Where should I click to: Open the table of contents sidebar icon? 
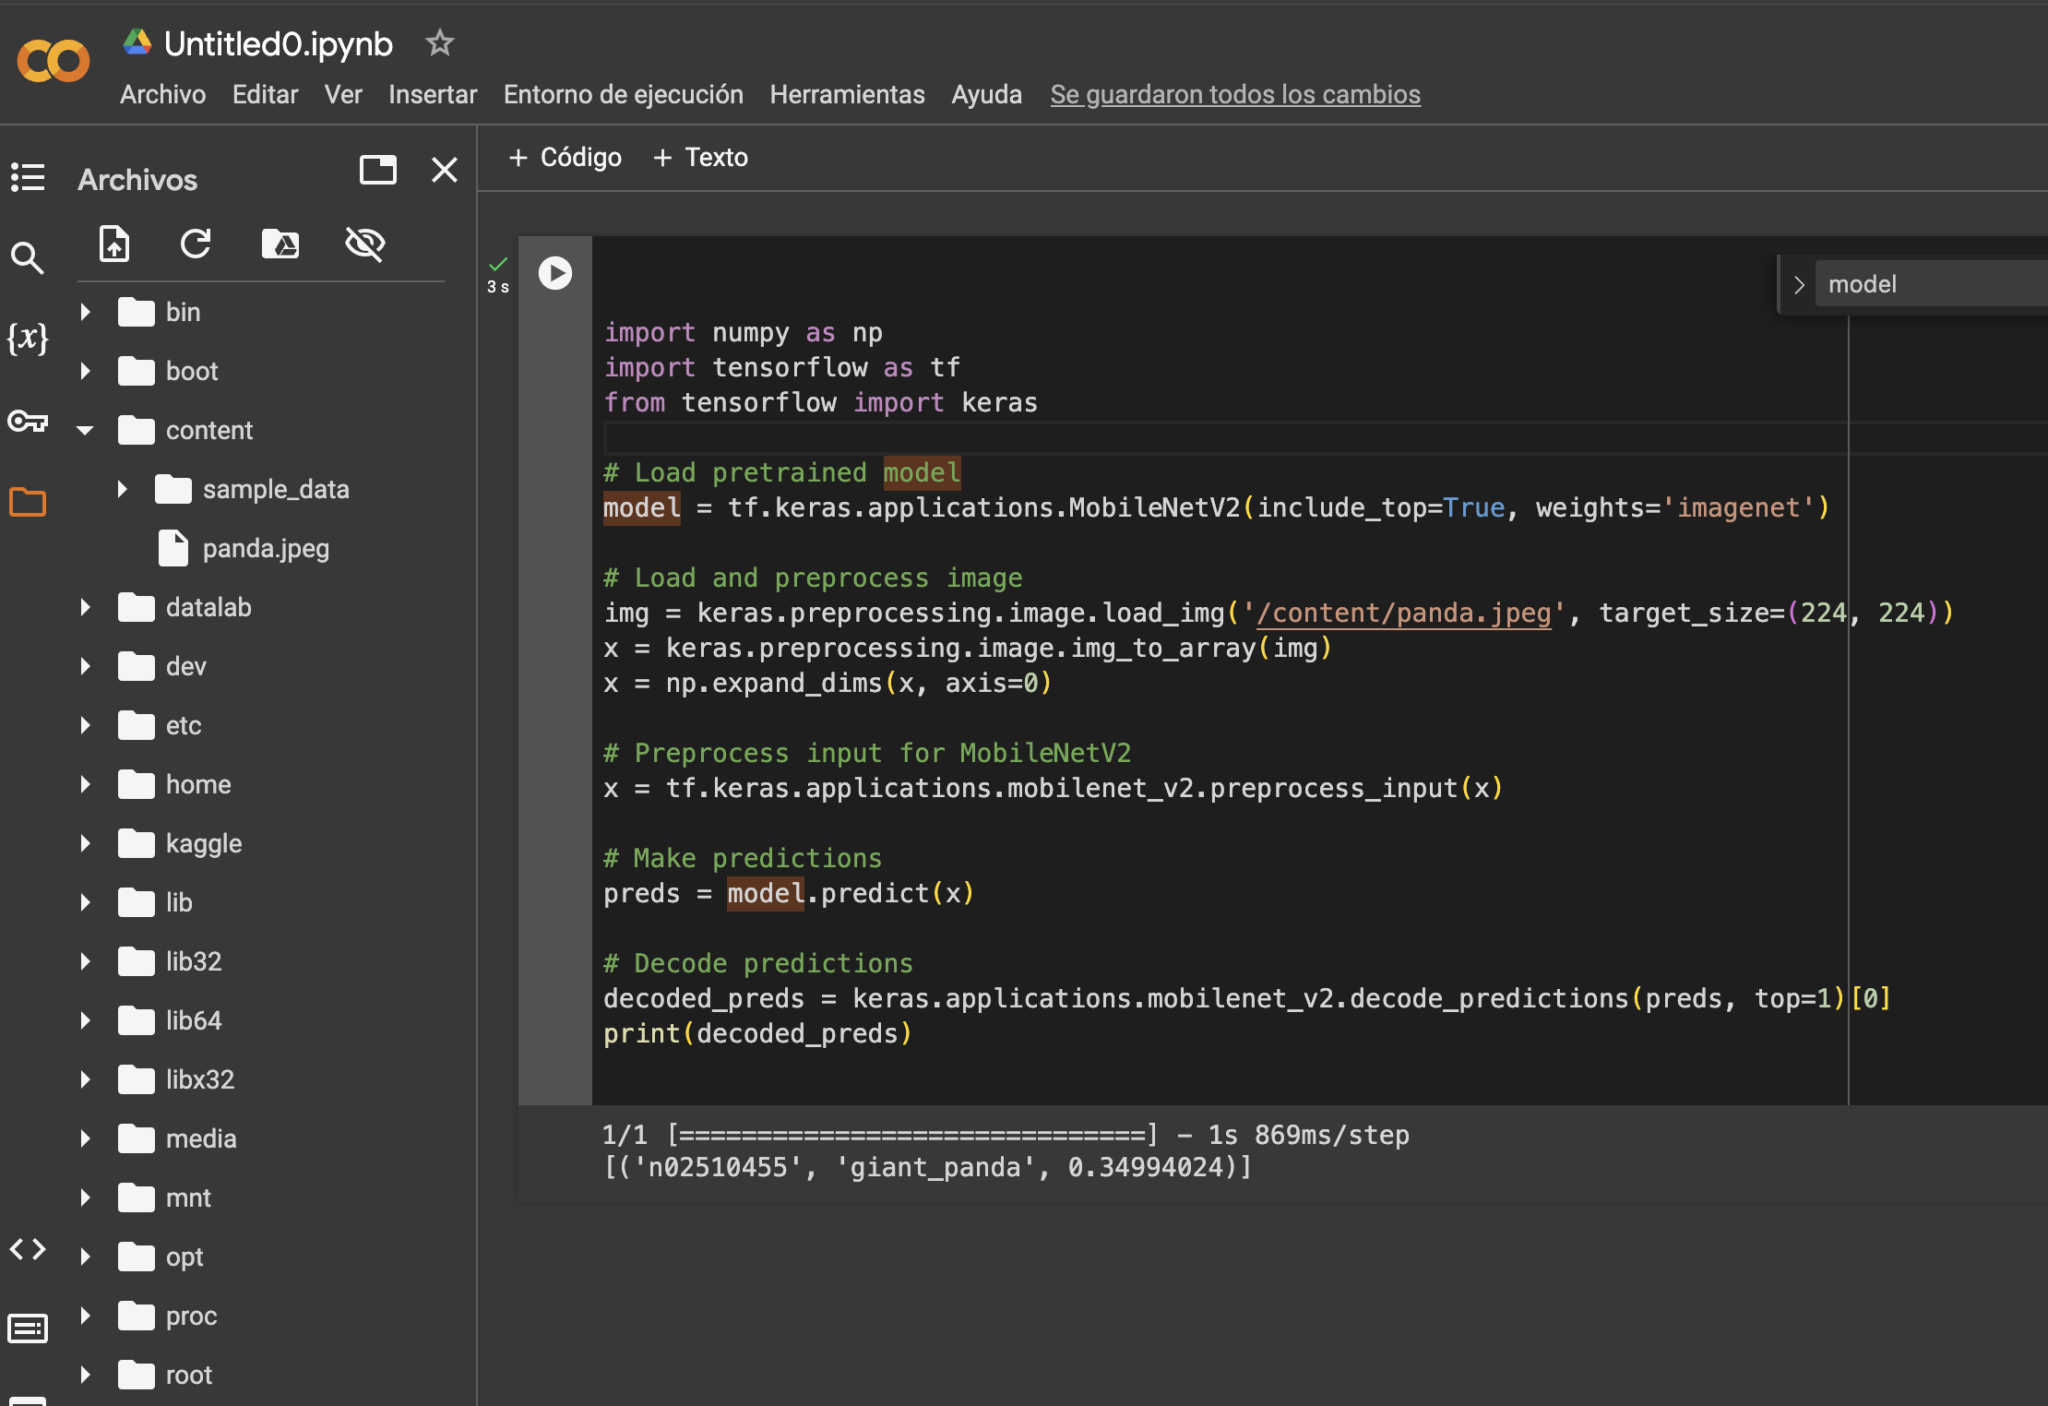[28, 177]
